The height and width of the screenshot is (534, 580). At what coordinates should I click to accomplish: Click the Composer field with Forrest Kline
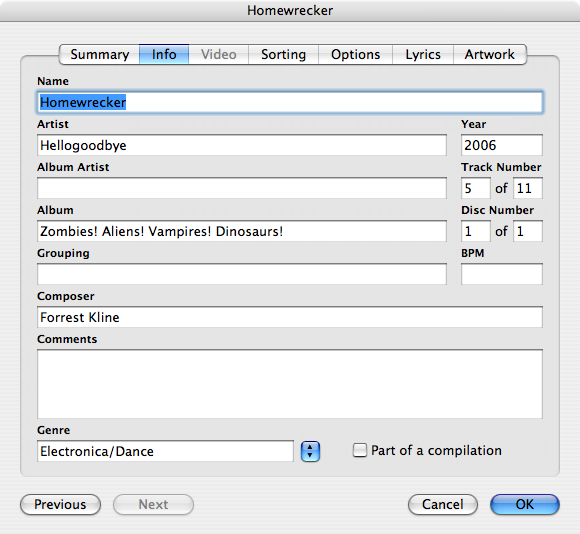290,317
